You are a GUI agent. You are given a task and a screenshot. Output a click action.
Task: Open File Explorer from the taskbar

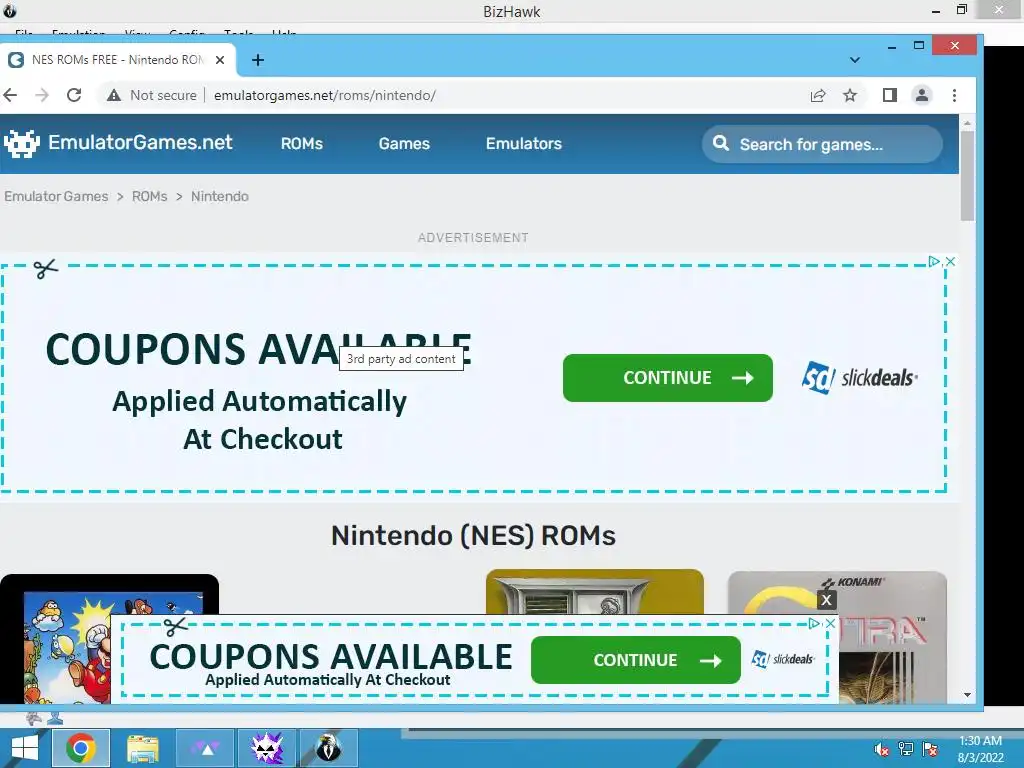click(x=142, y=748)
